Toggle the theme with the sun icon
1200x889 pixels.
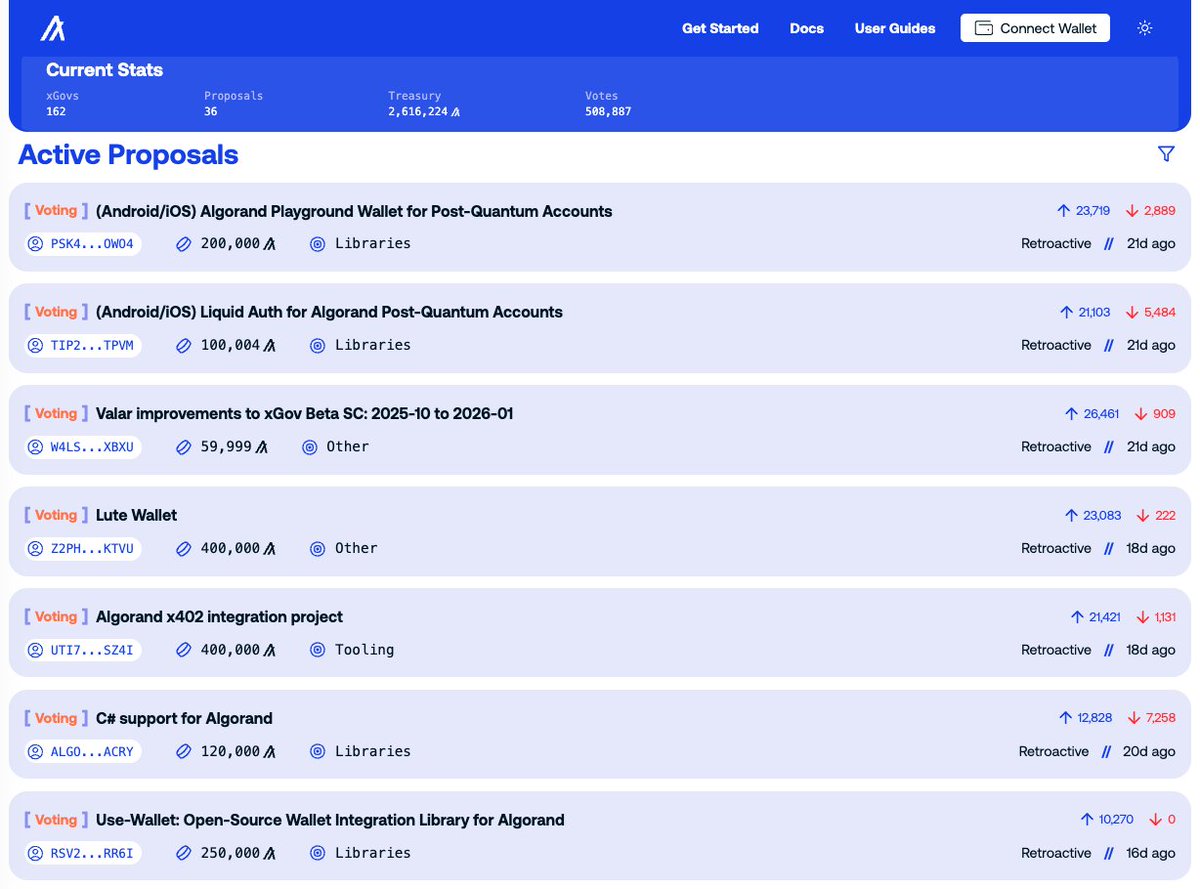pos(1144,28)
